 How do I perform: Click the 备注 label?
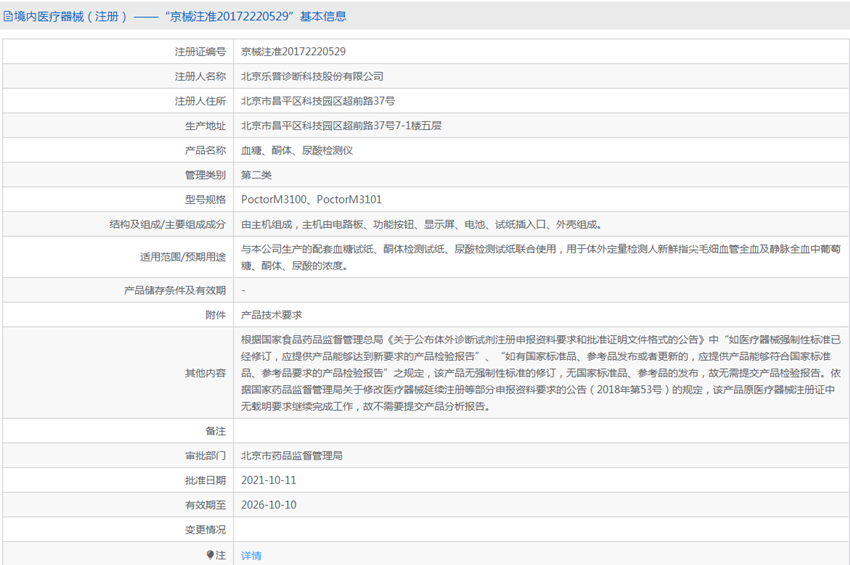[x=215, y=431]
